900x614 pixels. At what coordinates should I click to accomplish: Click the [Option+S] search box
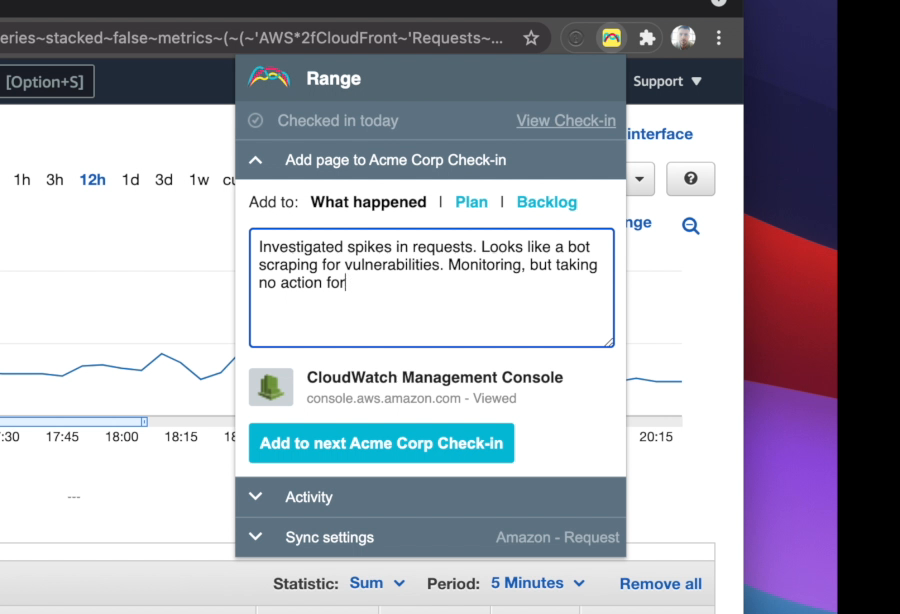coord(46,81)
